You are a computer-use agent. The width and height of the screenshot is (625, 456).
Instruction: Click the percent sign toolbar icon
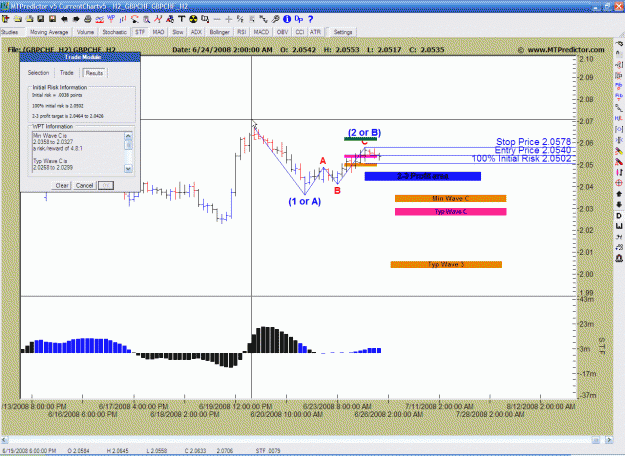coord(240,19)
